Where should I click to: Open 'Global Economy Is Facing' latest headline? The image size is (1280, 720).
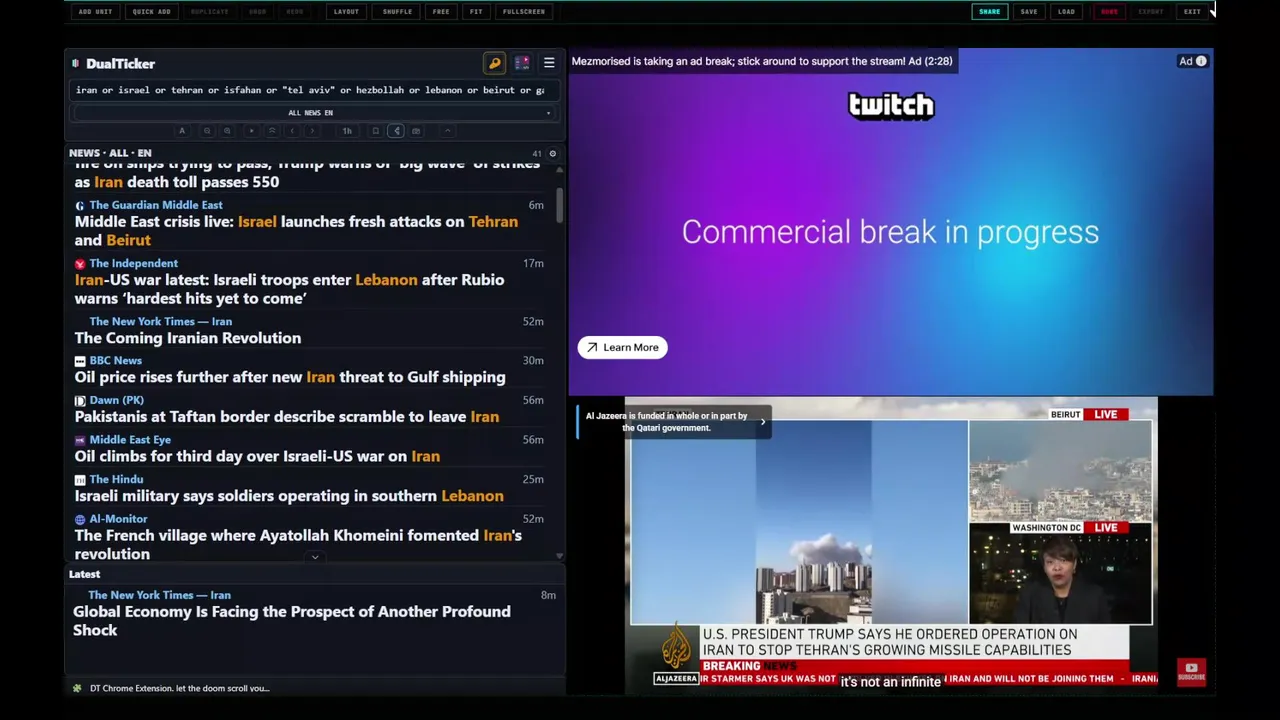click(x=292, y=621)
